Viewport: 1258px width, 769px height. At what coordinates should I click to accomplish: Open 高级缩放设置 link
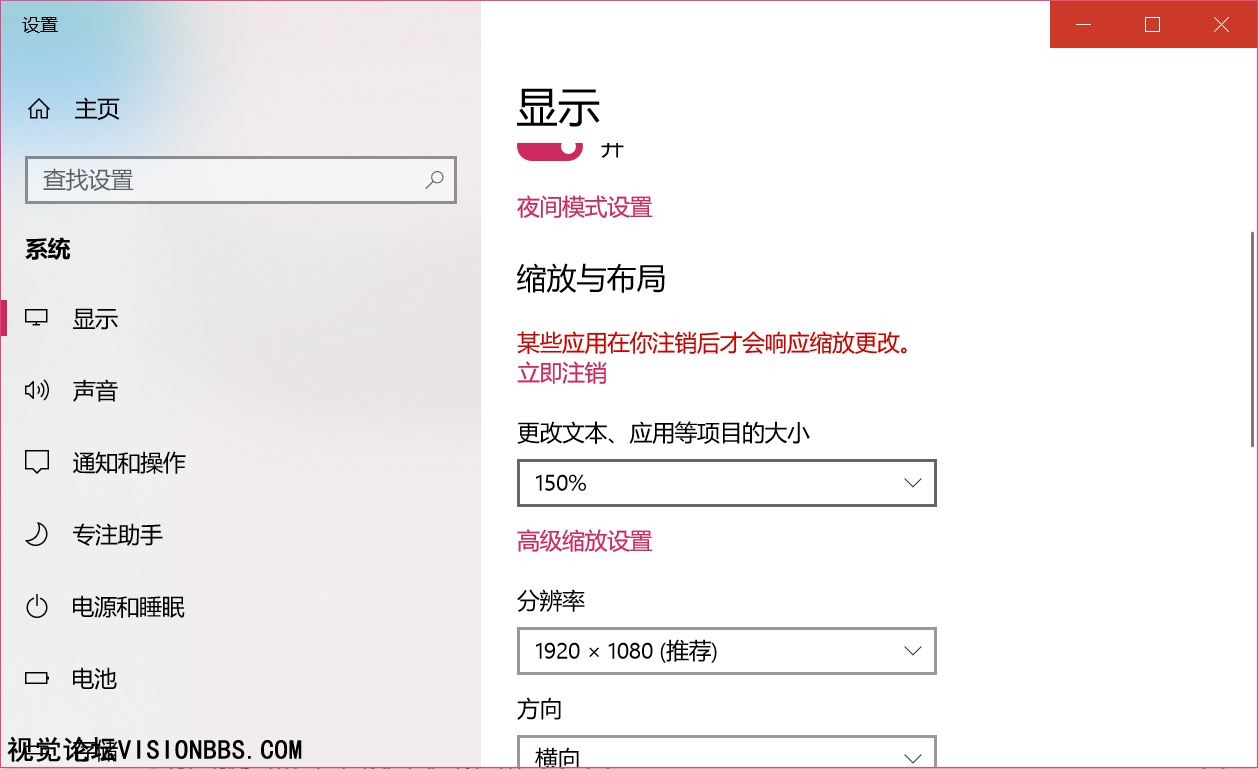point(584,541)
